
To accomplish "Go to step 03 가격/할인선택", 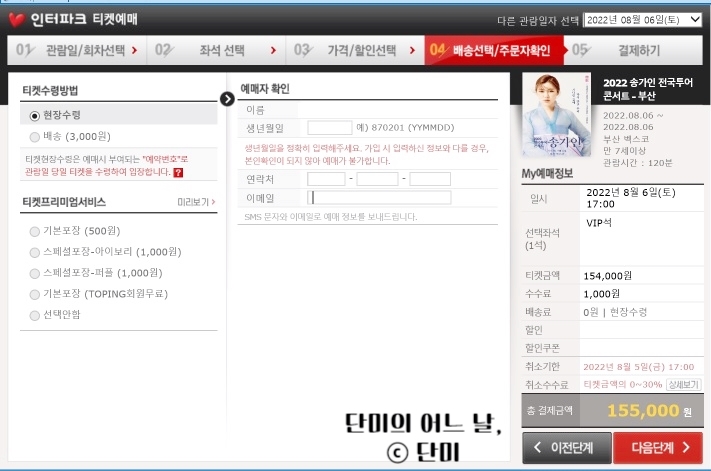I will coord(355,50).
